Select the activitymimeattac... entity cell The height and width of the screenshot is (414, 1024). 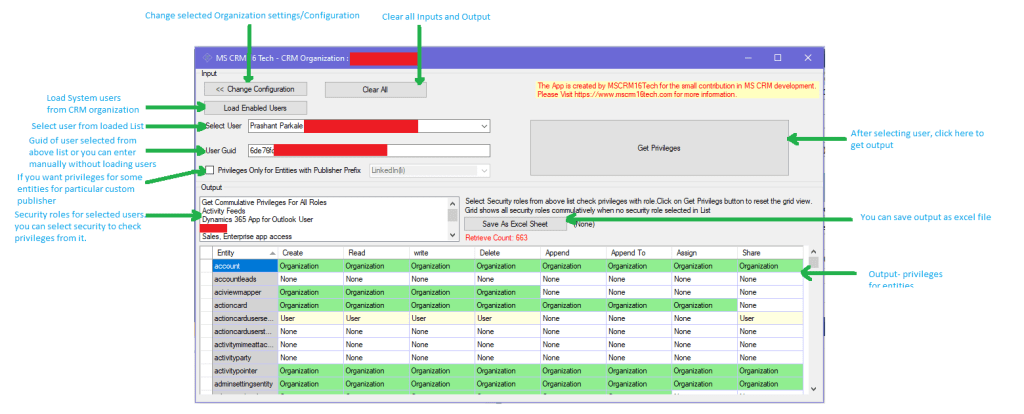[245, 344]
